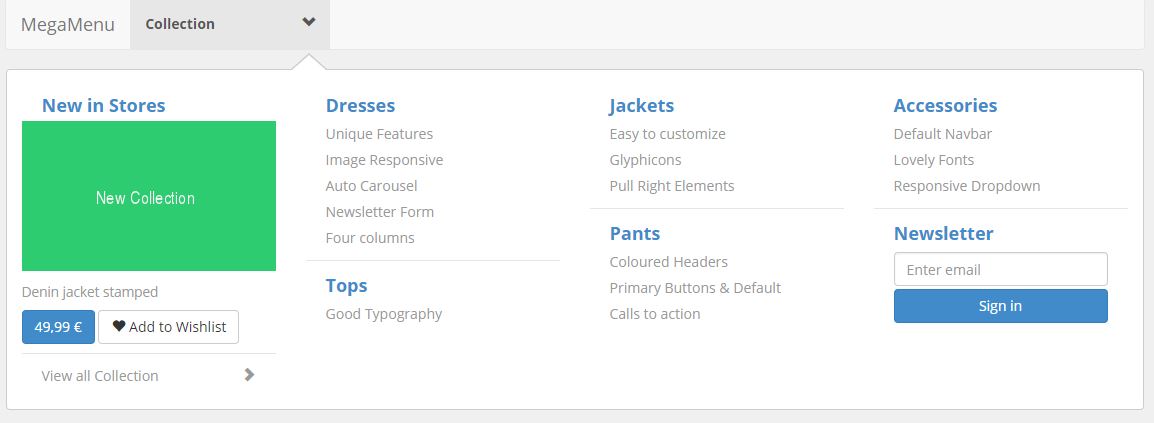Open the Glyphicons link under Jackets
The height and width of the screenshot is (423, 1154).
(645, 160)
